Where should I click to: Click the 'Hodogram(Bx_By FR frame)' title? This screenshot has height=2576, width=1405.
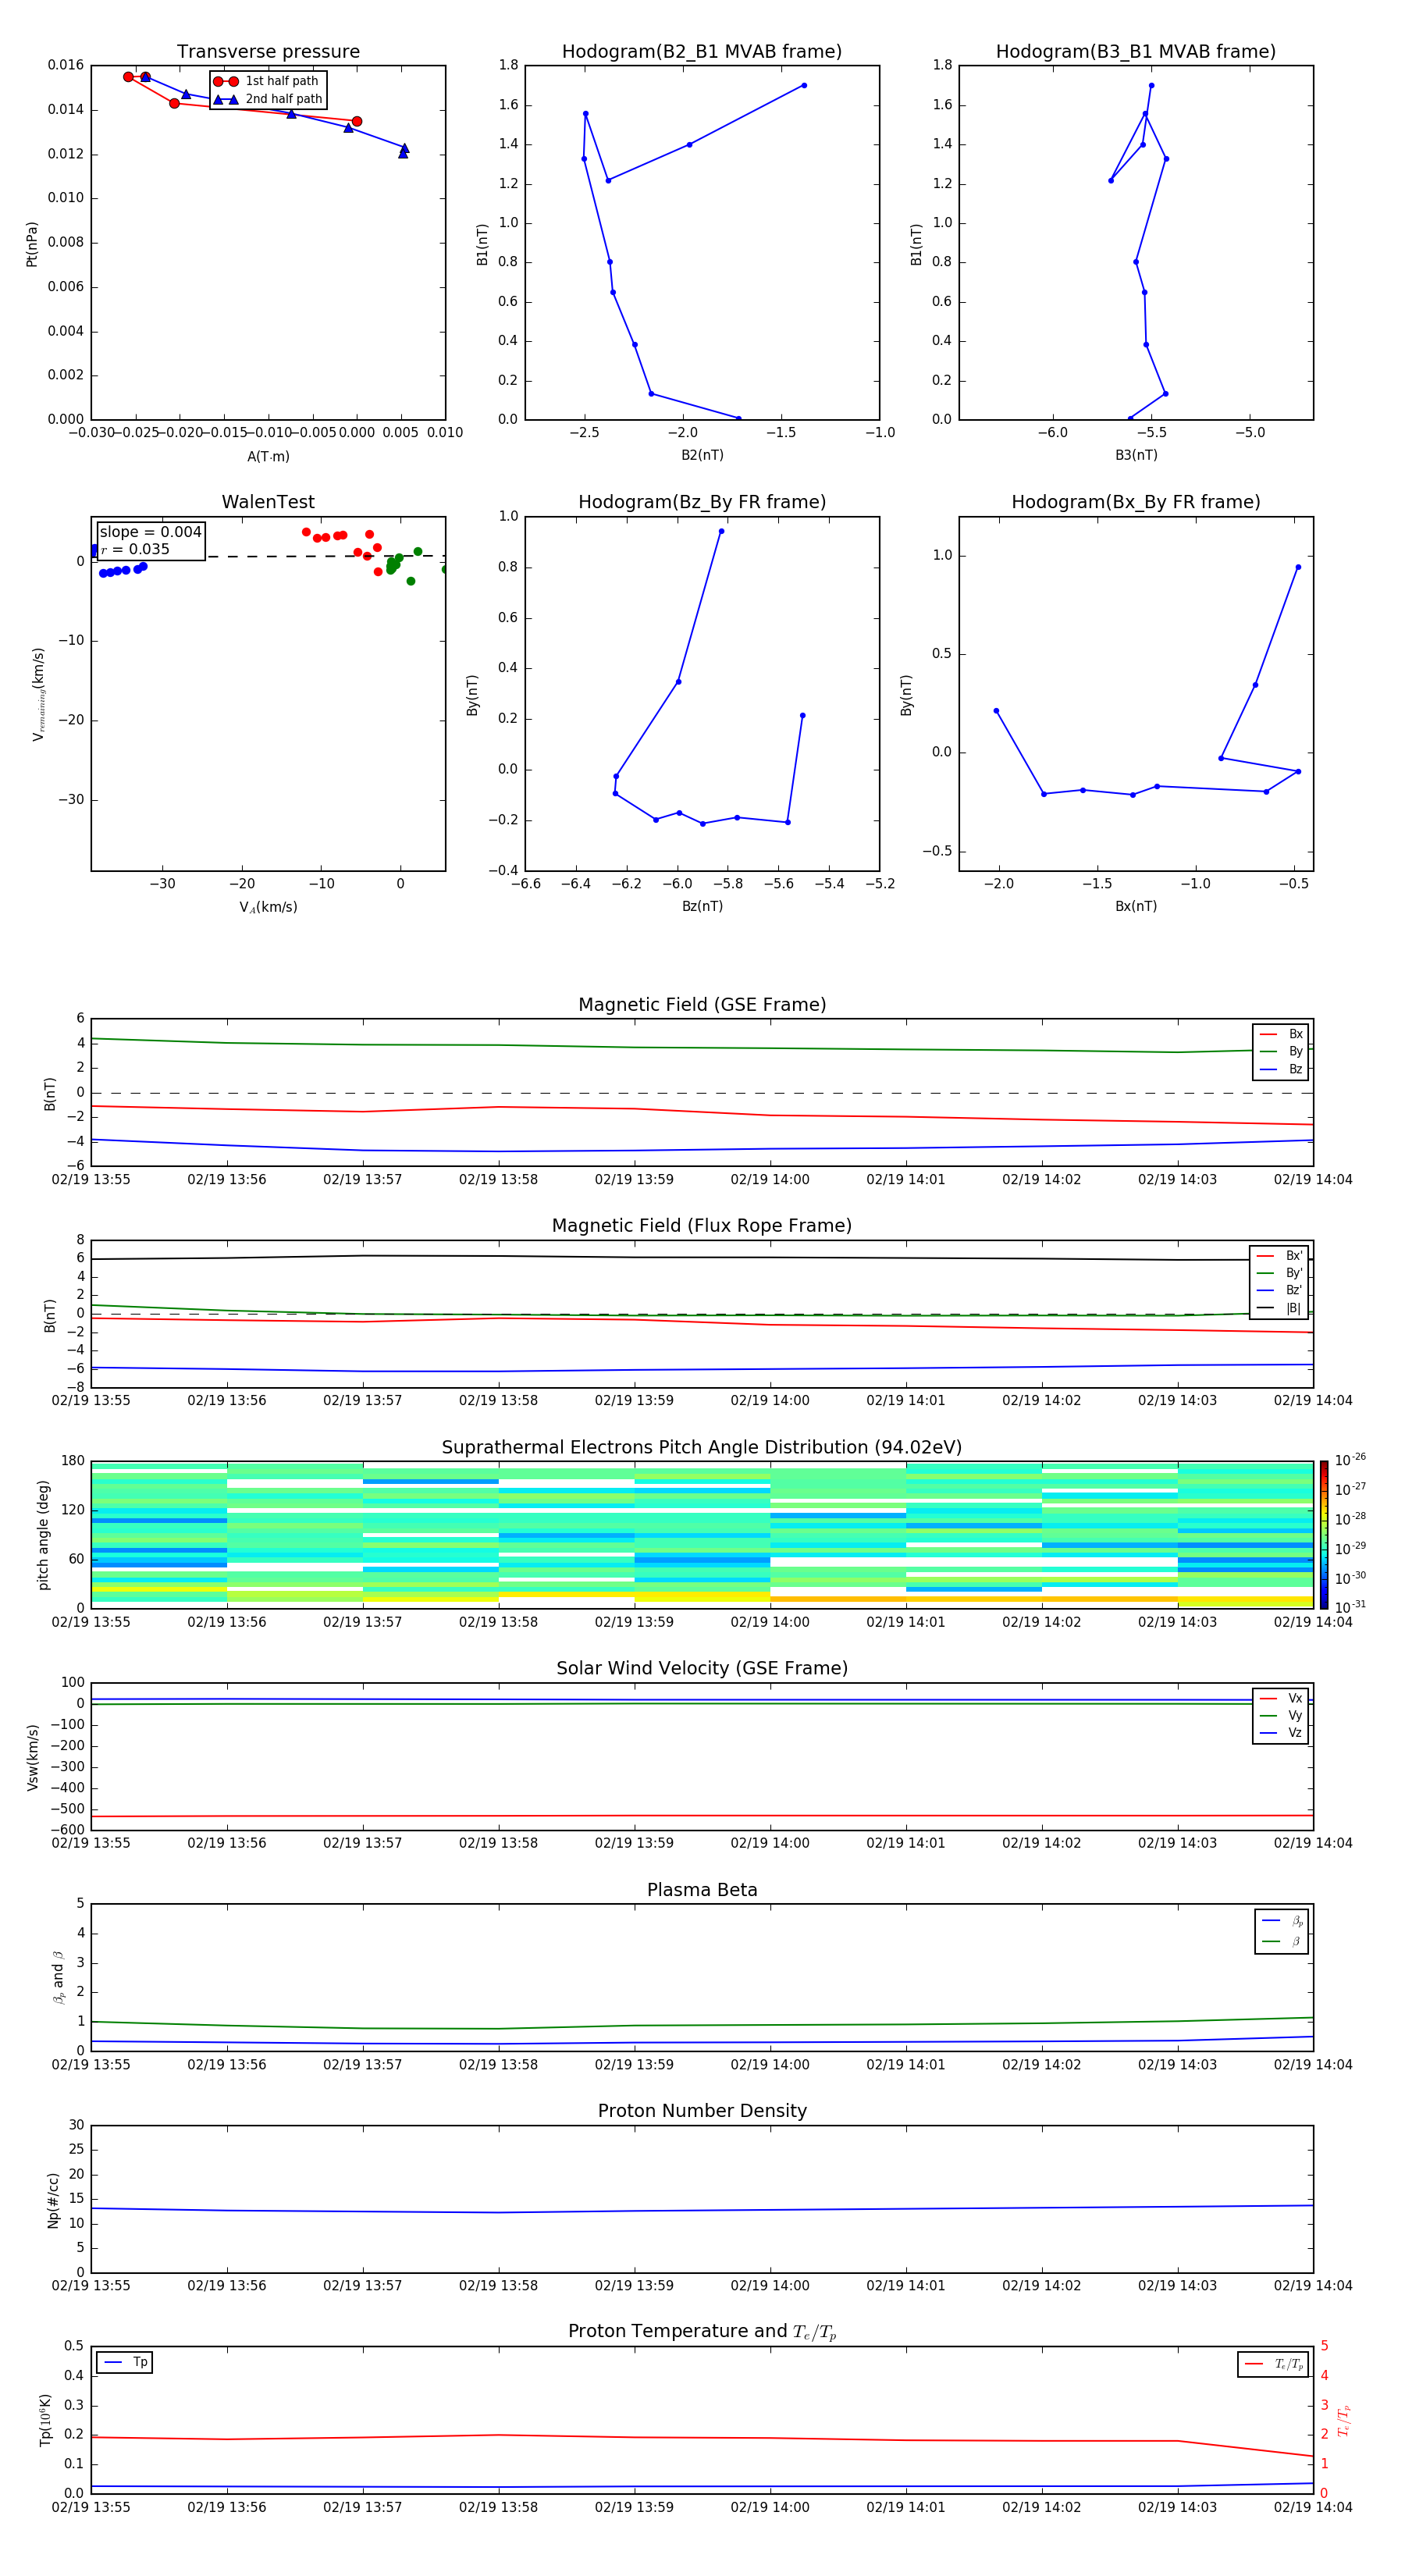tap(1136, 502)
